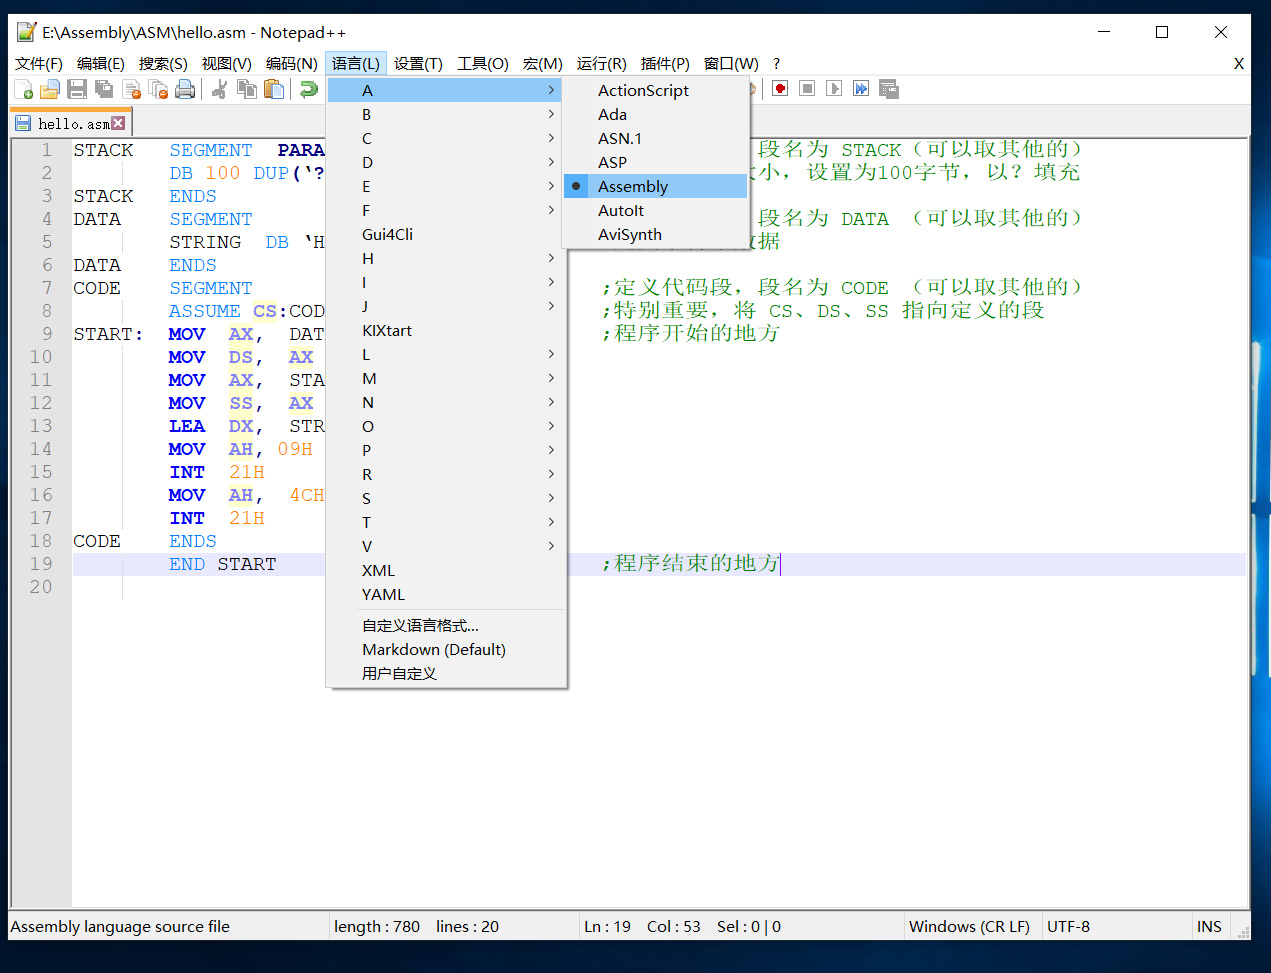Click the Save file toolbar icon
Screen dimensions: 1271x973
77,90
